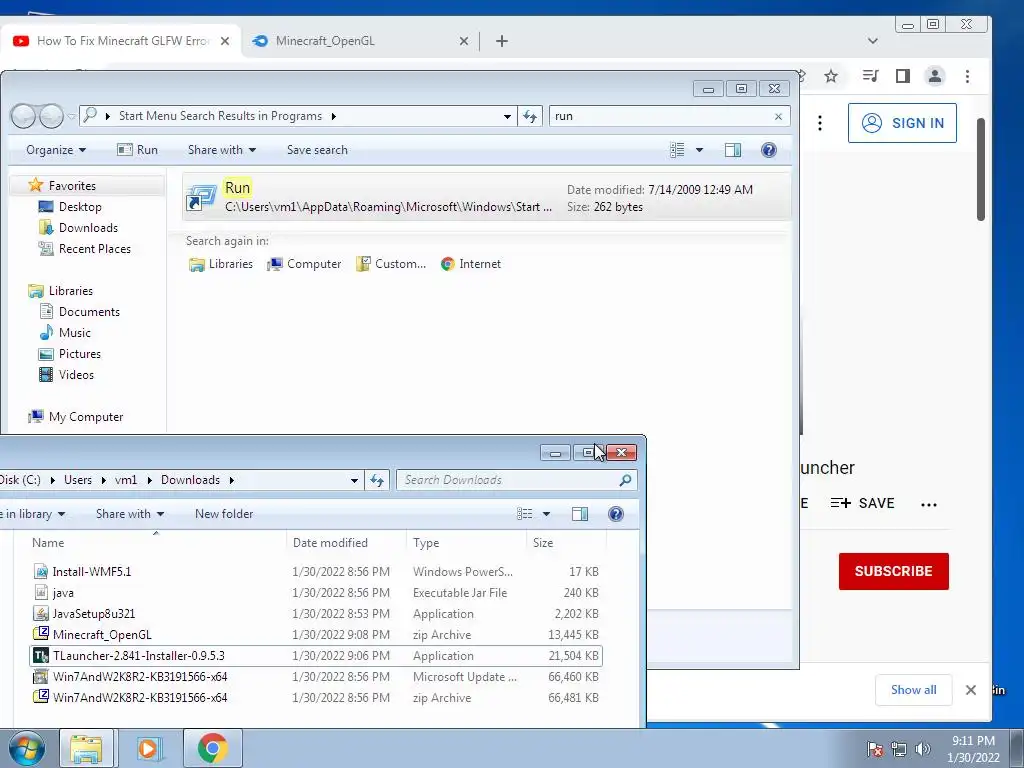This screenshot has height=768, width=1024.
Task: Expand Downloads address bar history dropdown
Action: tap(354, 480)
